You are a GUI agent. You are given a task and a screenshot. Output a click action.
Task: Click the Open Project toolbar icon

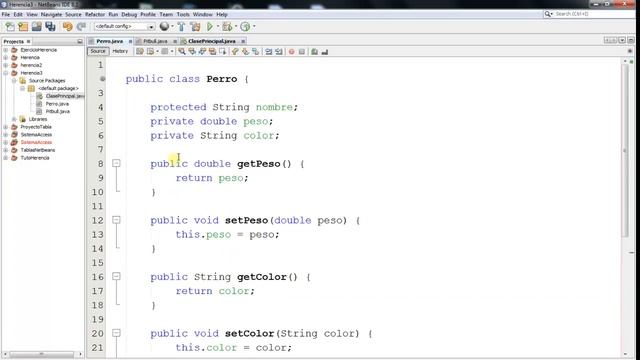pyautogui.click(x=37, y=27)
